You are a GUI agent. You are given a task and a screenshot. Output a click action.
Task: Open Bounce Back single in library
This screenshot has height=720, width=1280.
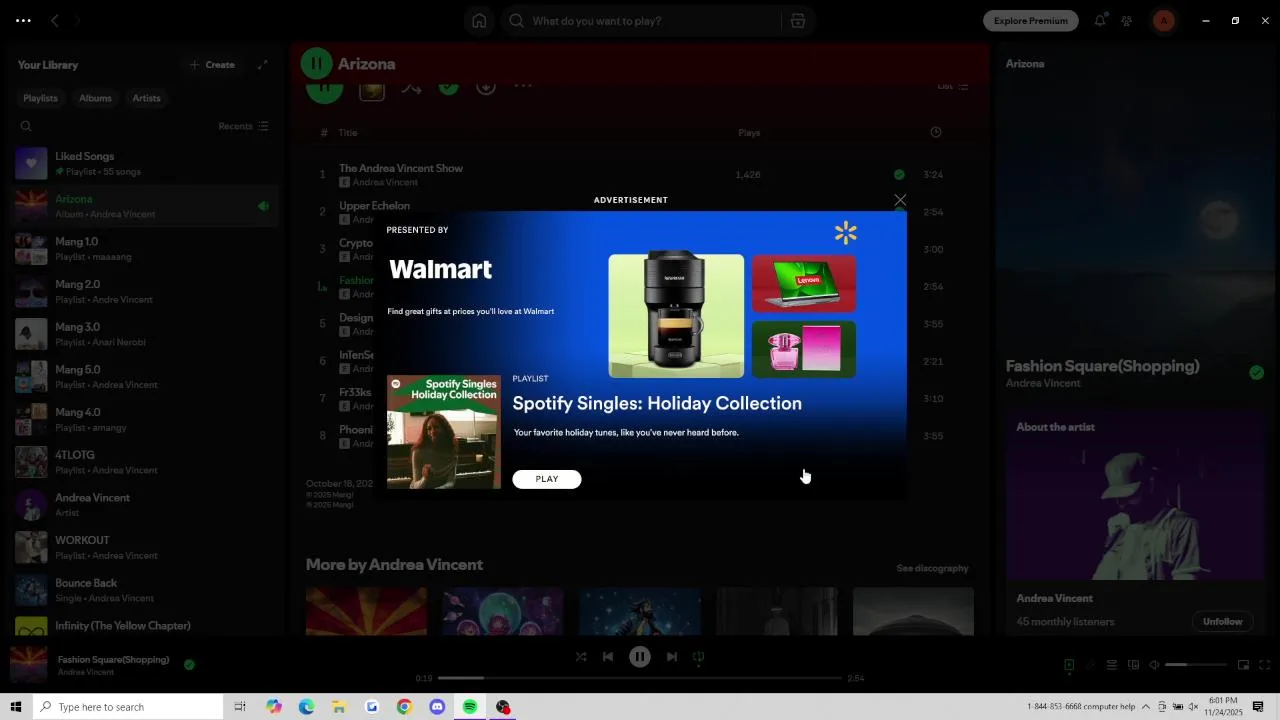tap(144, 590)
